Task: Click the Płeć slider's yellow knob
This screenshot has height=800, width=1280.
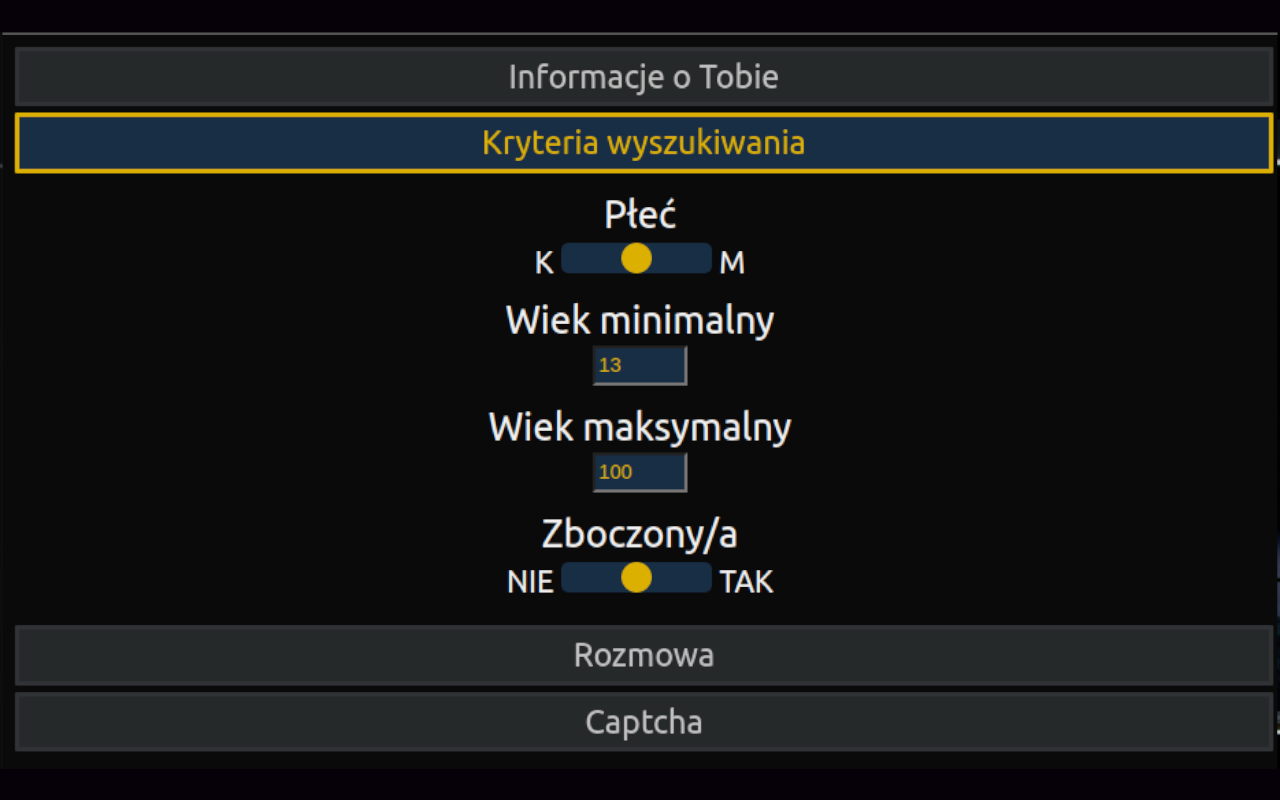Action: click(x=636, y=258)
